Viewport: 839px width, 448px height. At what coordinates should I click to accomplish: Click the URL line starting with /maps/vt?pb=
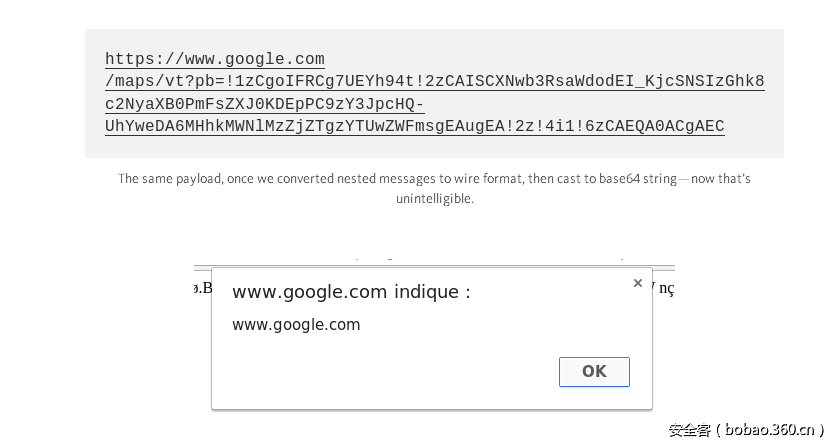click(x=434, y=82)
